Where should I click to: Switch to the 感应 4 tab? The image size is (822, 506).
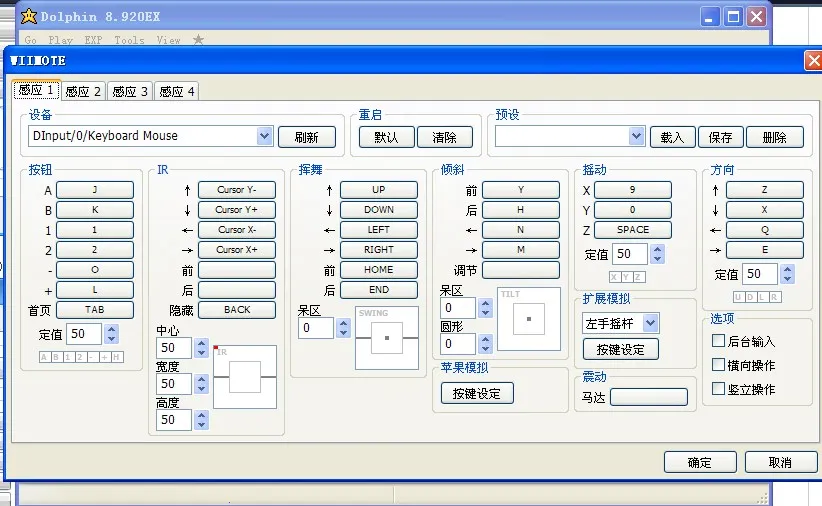click(176, 91)
